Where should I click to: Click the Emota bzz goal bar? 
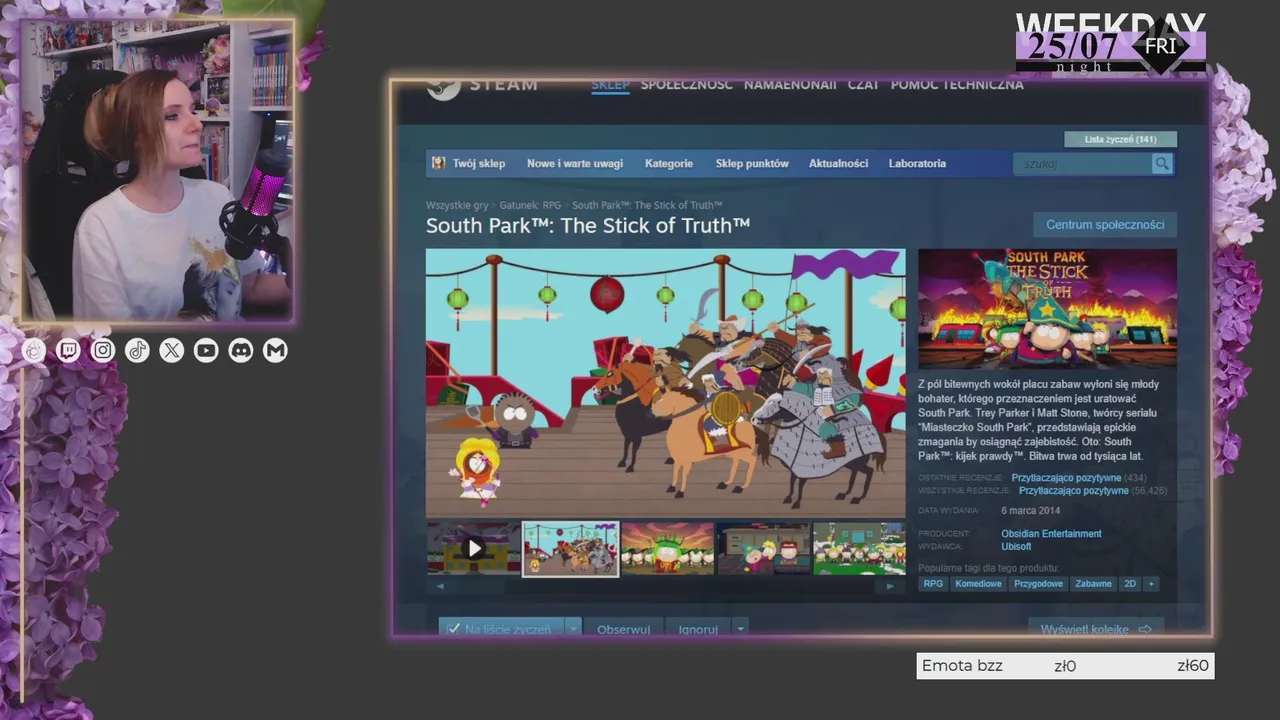tap(1065, 666)
